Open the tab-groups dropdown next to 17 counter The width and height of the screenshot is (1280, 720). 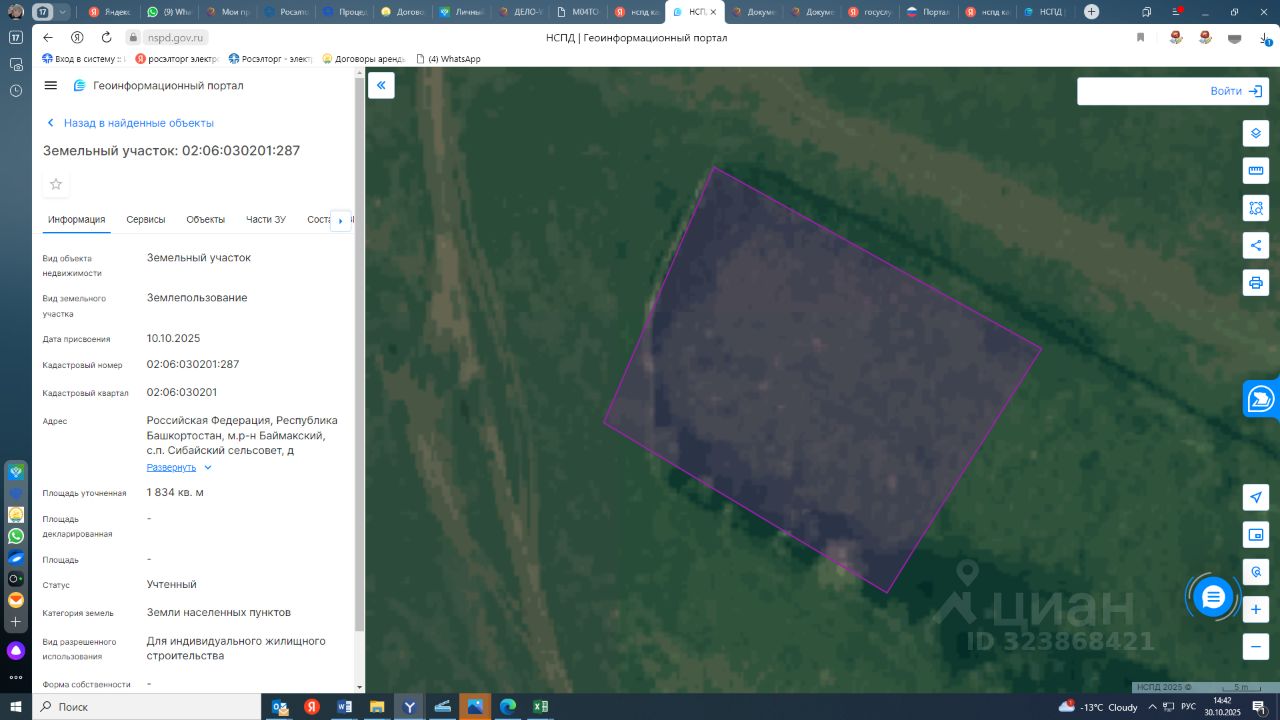point(63,12)
